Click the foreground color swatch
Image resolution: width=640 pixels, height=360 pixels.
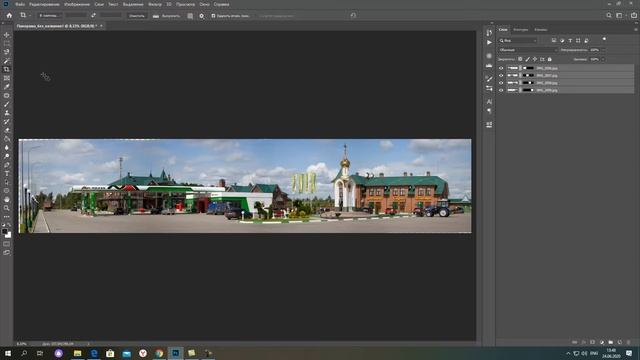5,231
